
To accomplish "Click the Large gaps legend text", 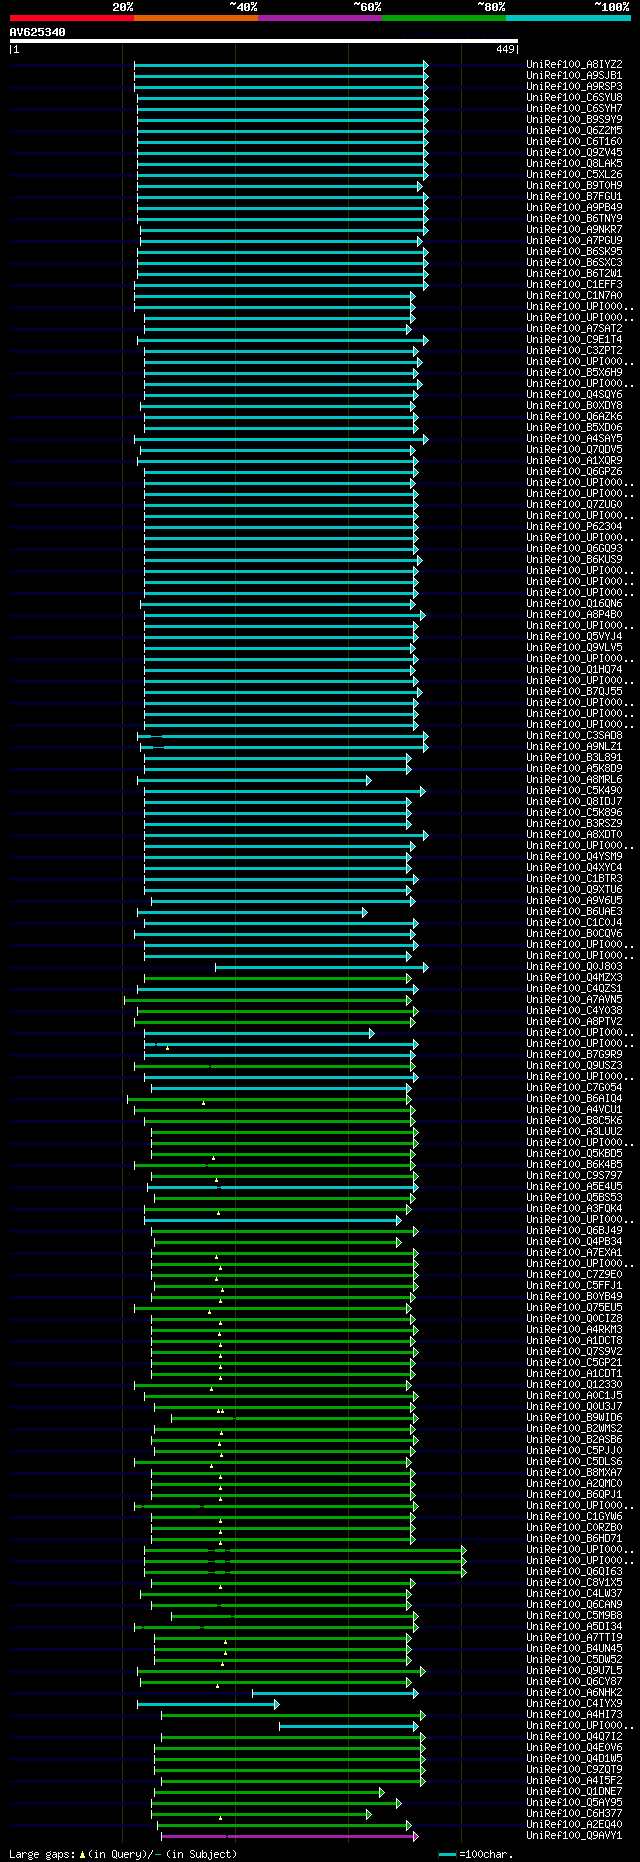I will (x=41, y=1854).
